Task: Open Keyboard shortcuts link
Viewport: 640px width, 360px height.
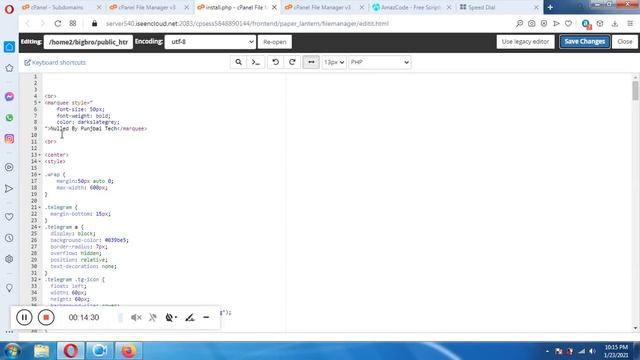Action: click(55, 62)
